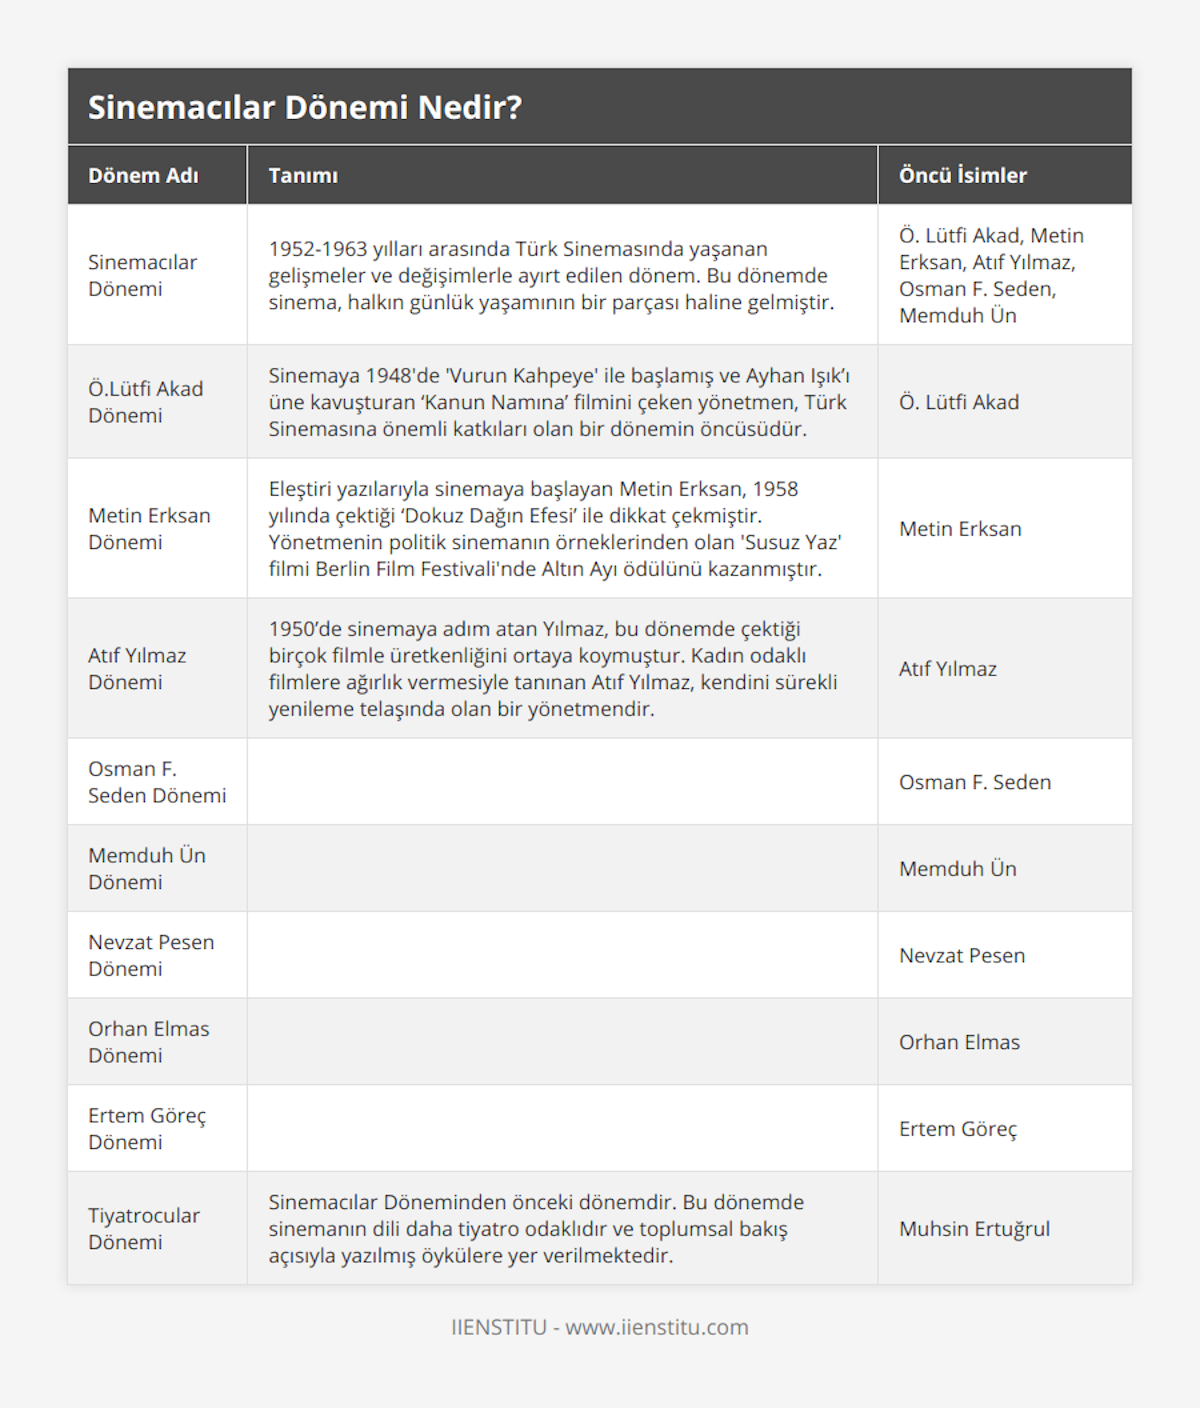1200x1408 pixels.
Task: Select the 'Memduh Ün Dönemi' row name cell
Action: click(147, 868)
